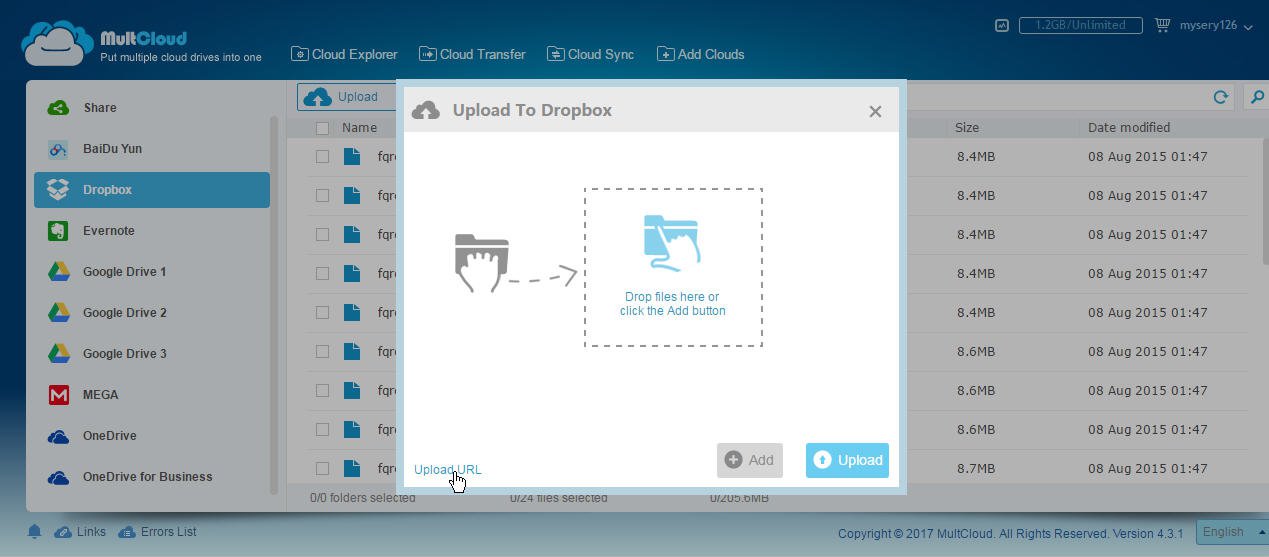Close the Upload To Dropbox dialog

pos(875,111)
